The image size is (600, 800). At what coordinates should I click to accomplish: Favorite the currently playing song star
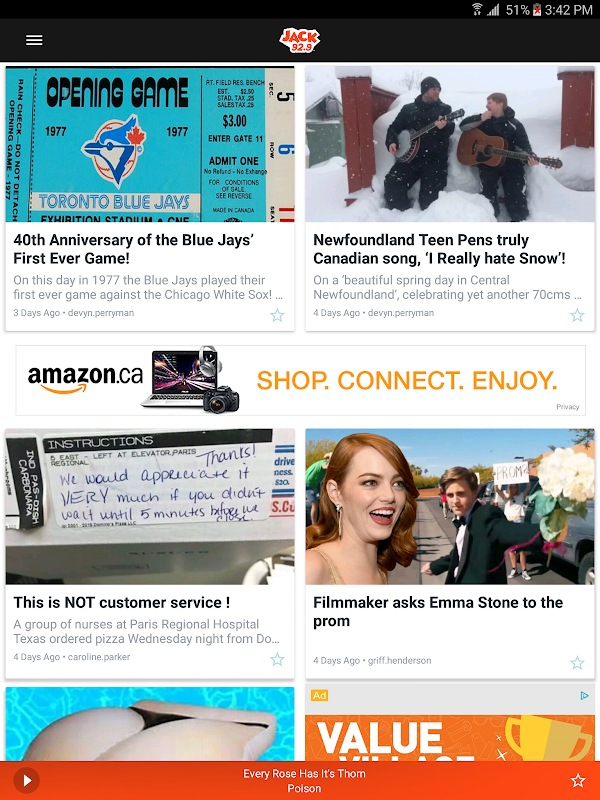[578, 780]
